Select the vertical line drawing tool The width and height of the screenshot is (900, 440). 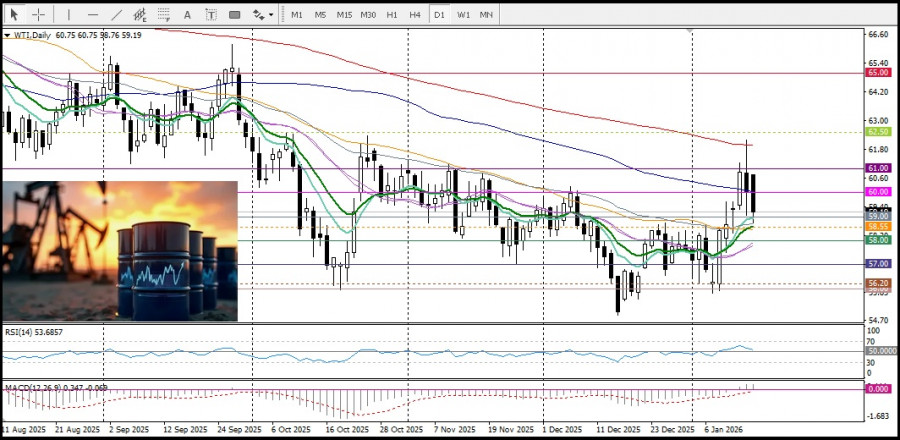tap(68, 15)
